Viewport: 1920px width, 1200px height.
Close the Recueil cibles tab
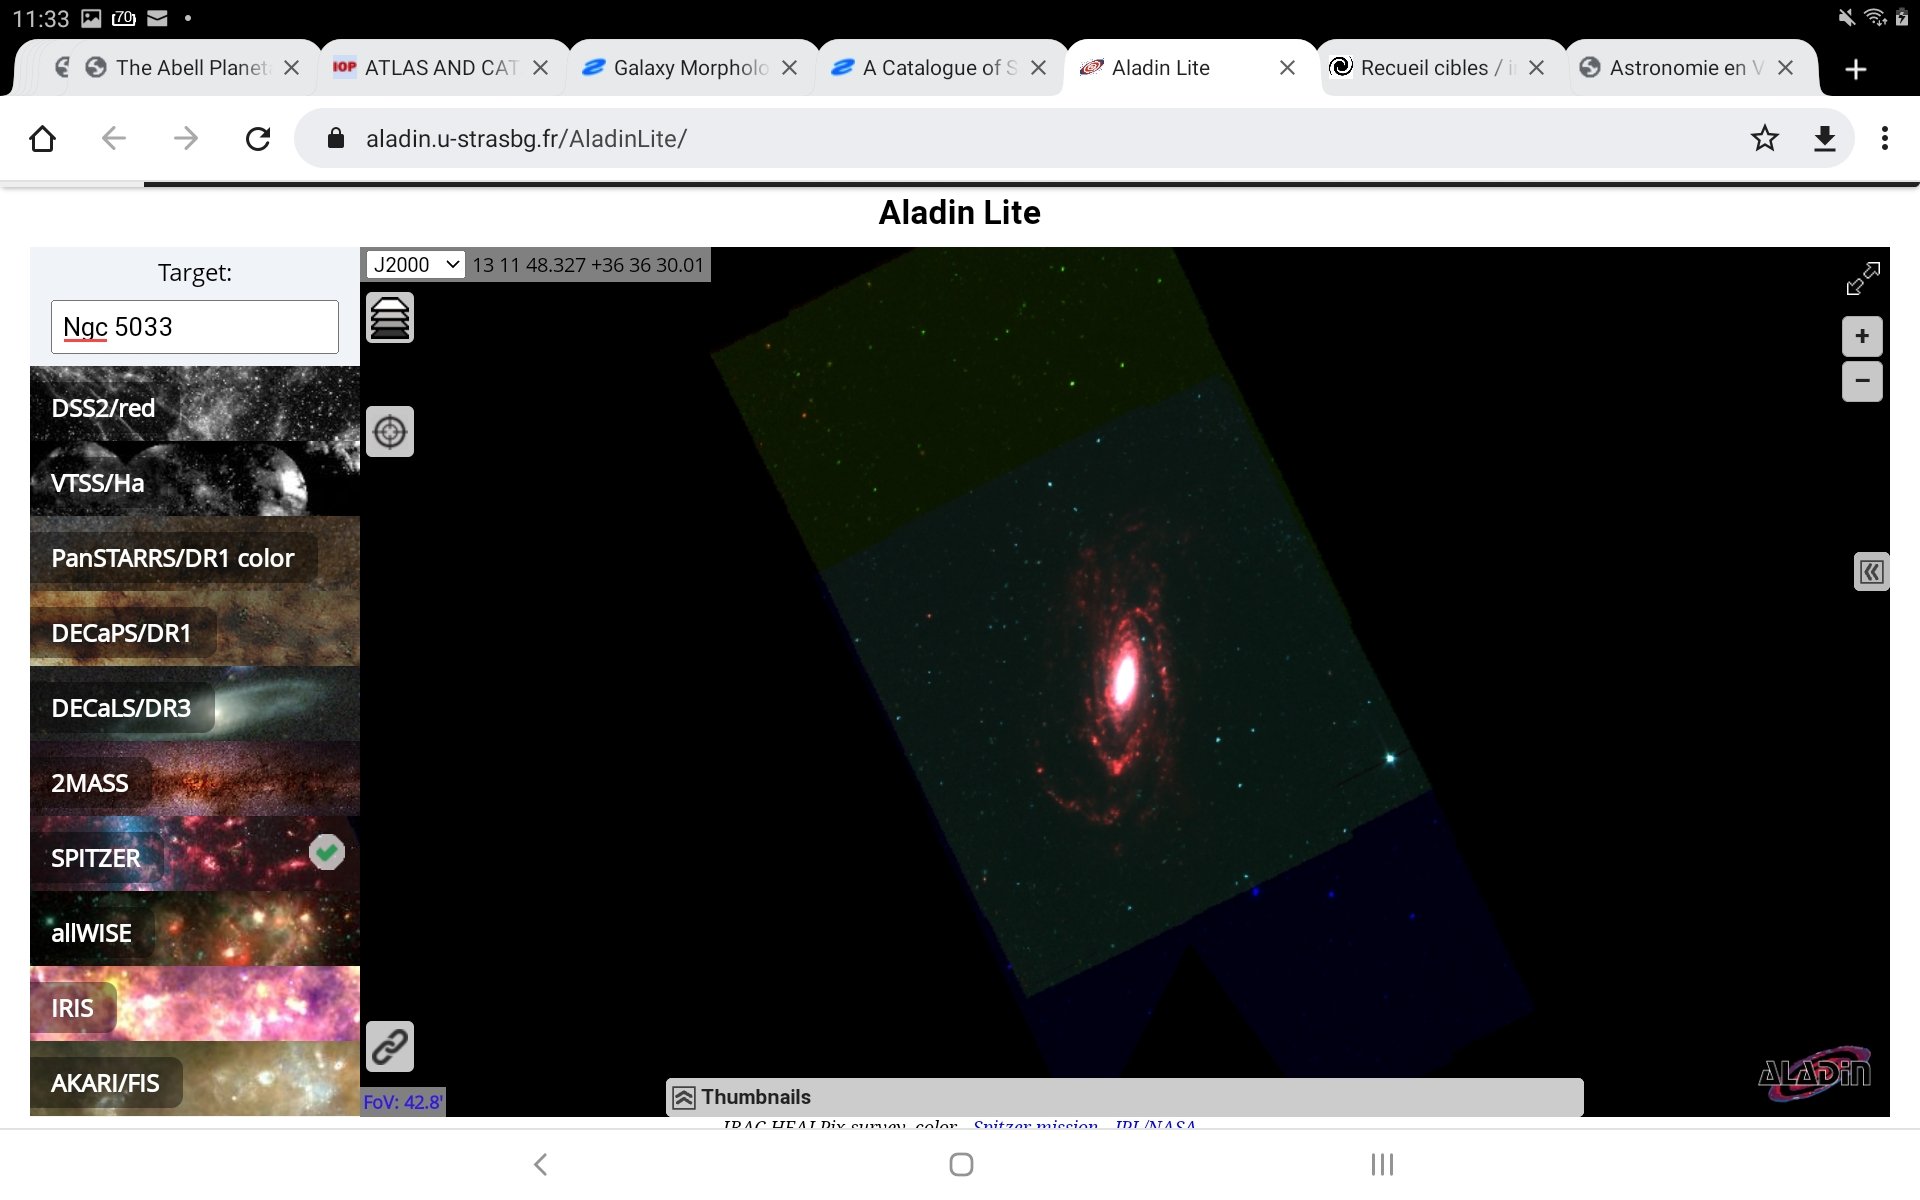tap(1536, 68)
